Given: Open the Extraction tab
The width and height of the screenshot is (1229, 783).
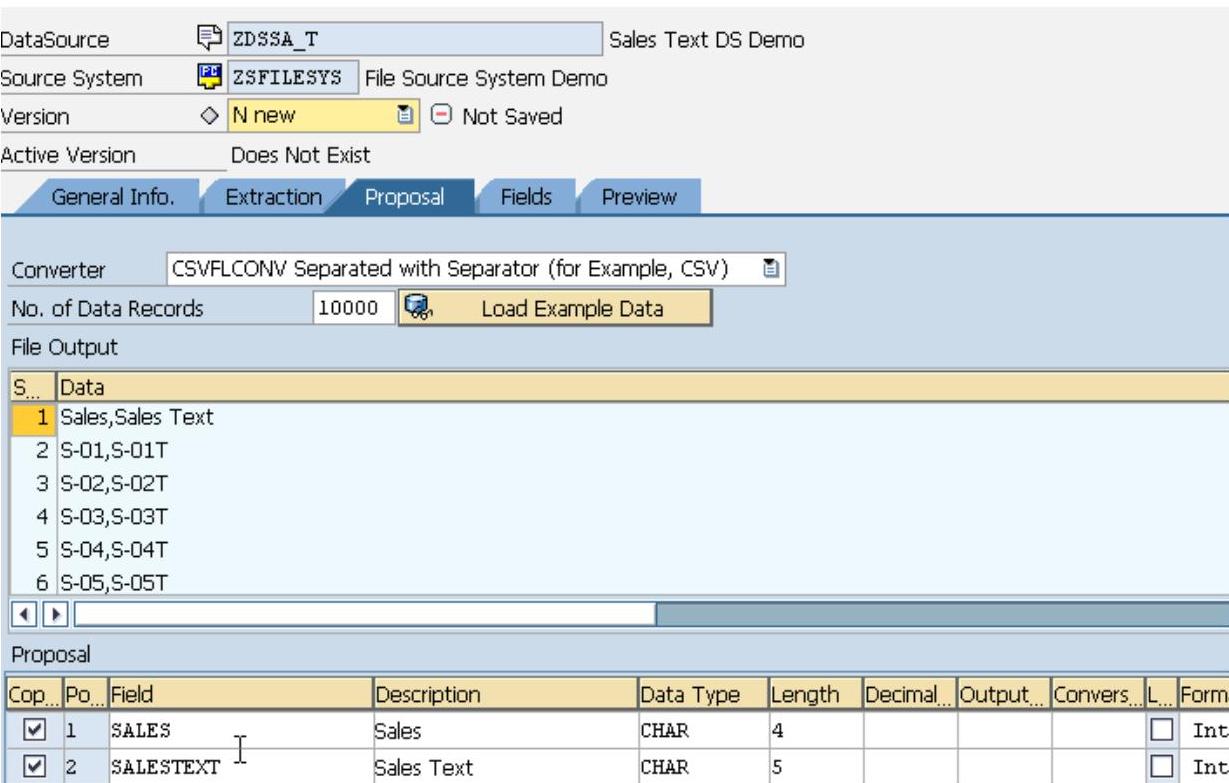Looking at the screenshot, I should 273,197.
